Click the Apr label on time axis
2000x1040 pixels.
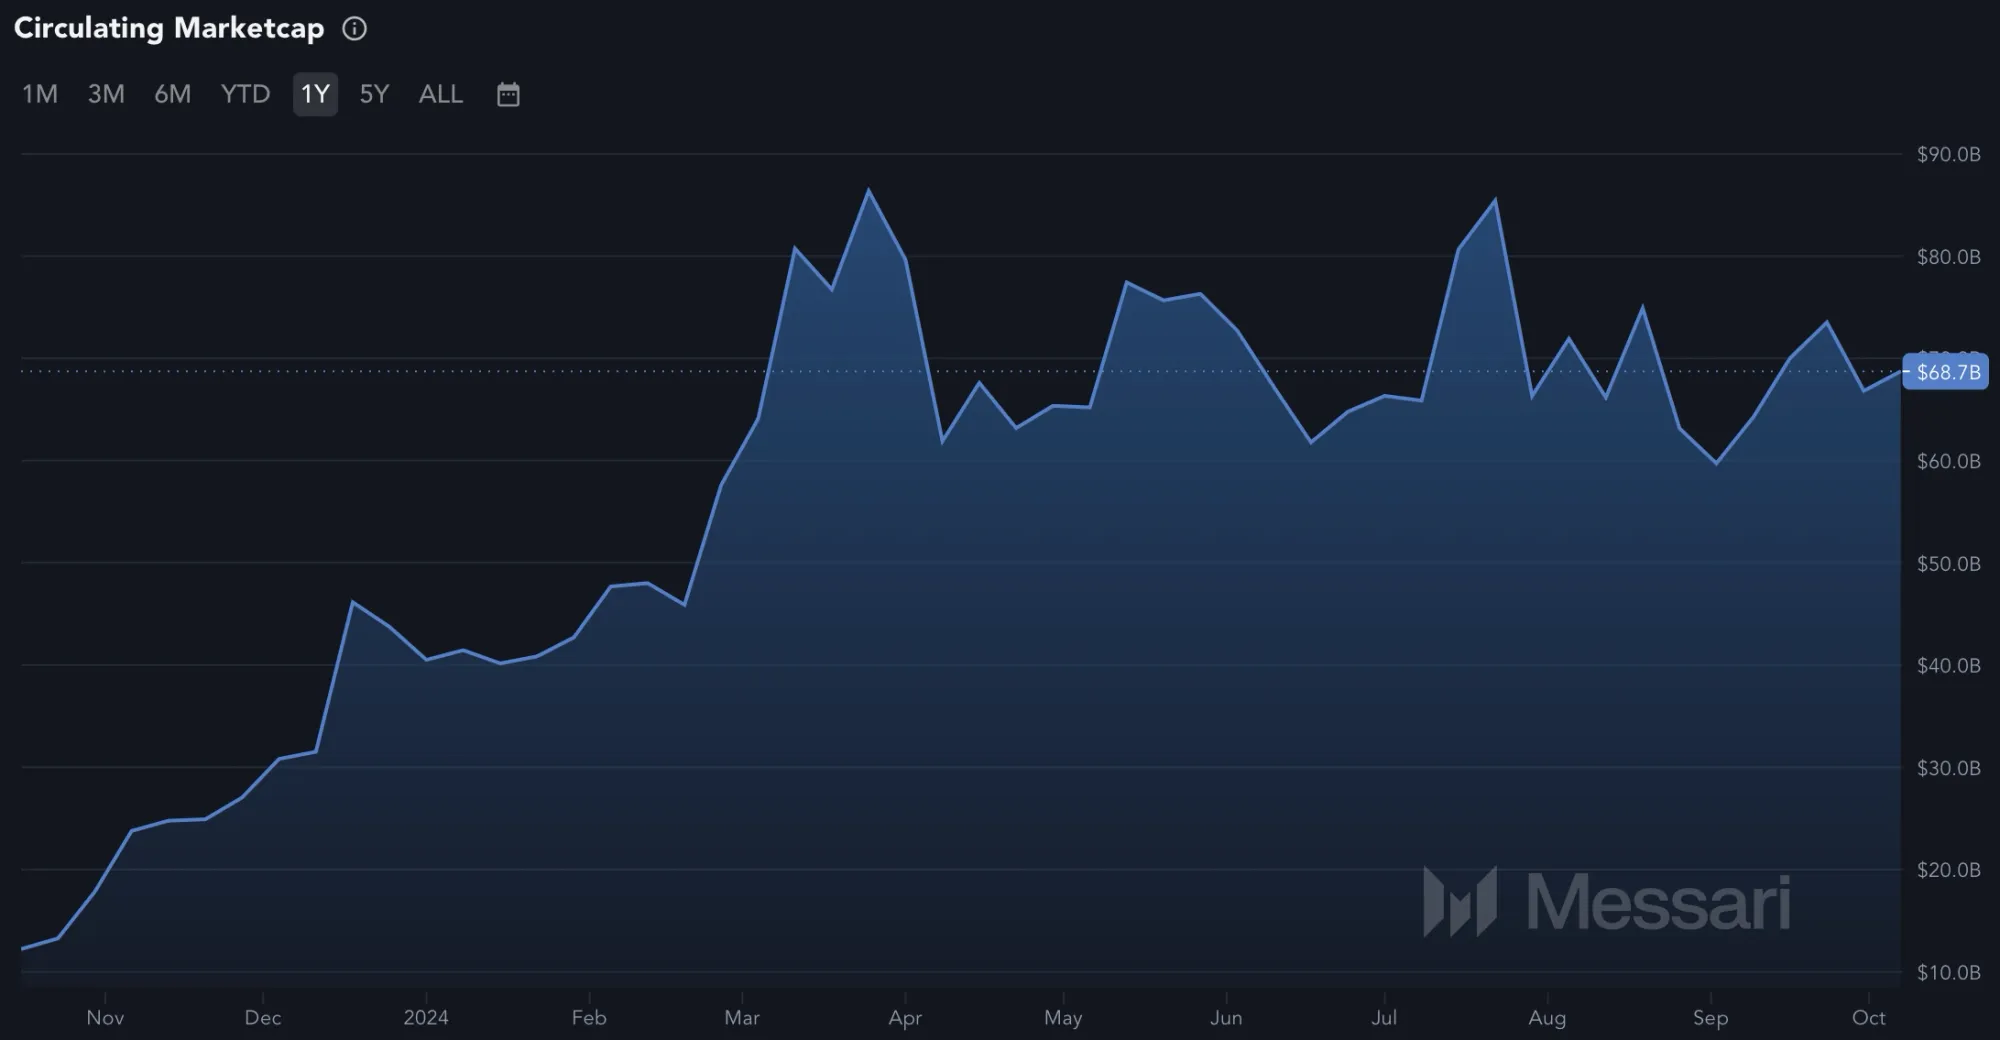[x=905, y=1017]
